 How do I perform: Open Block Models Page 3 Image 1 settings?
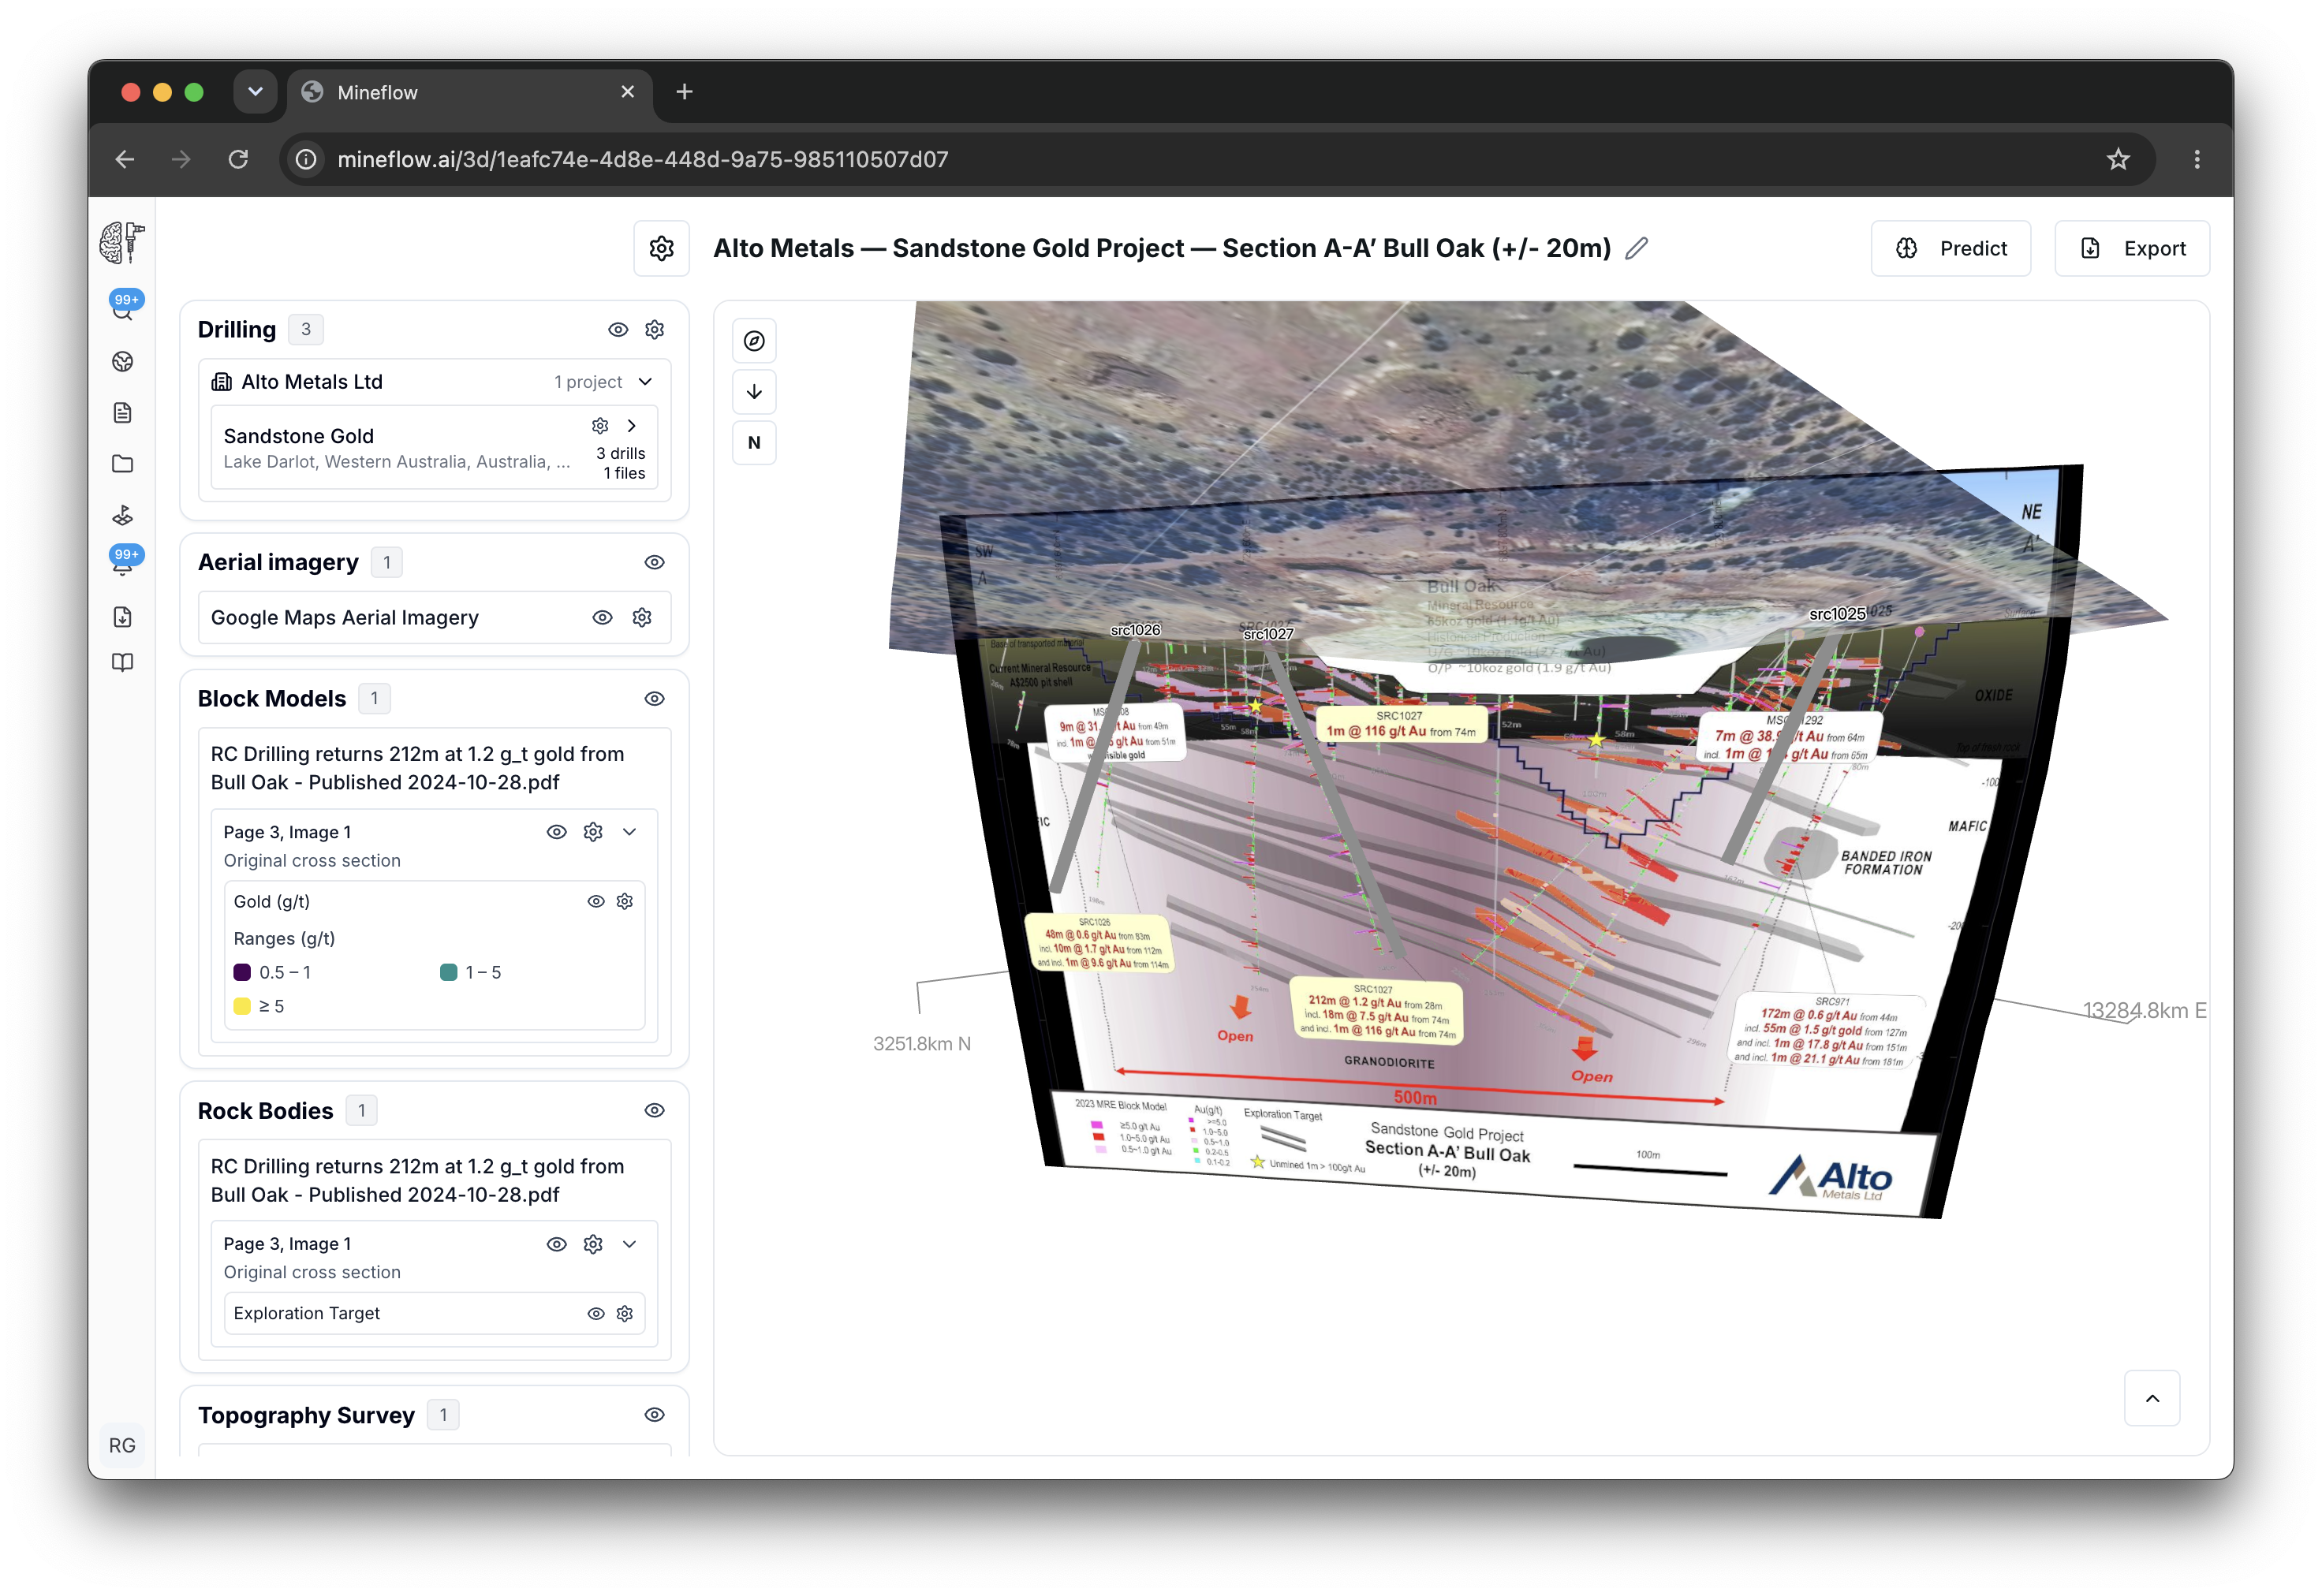coord(593,832)
